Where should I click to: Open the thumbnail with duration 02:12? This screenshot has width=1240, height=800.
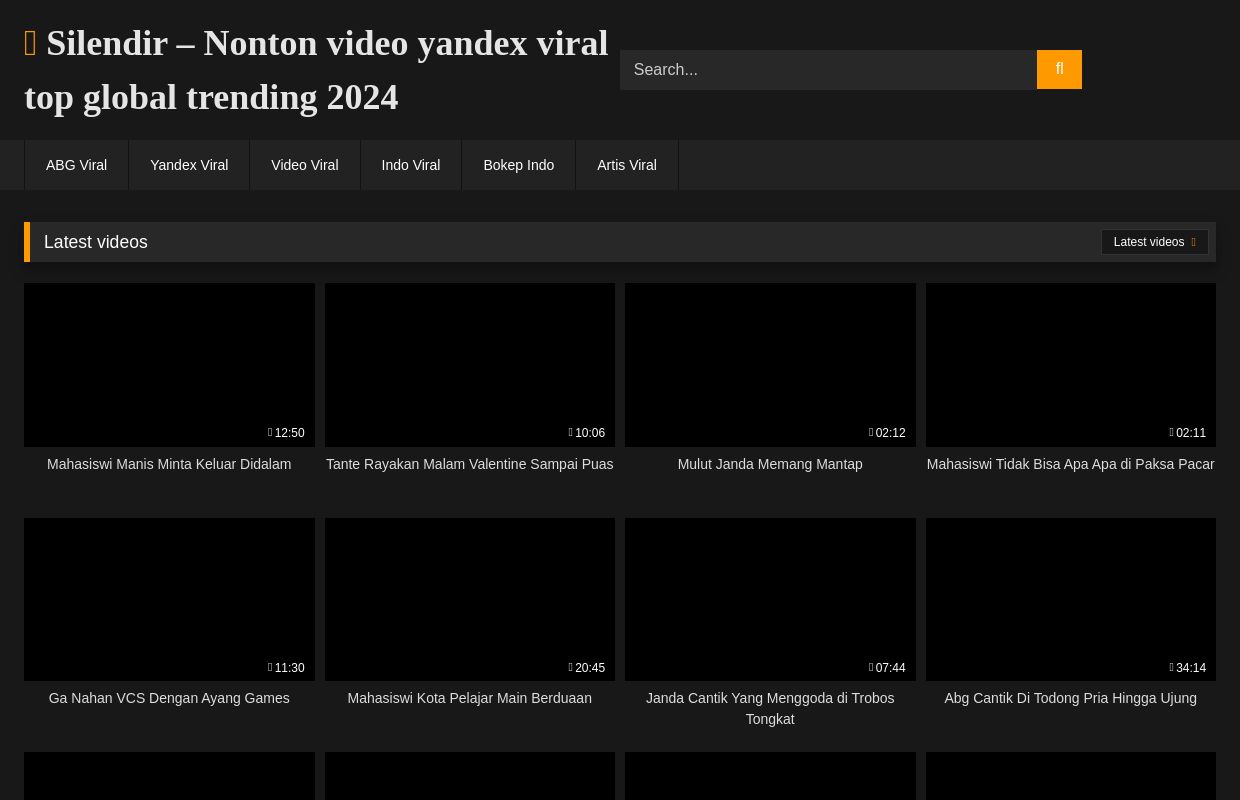pos(770,365)
